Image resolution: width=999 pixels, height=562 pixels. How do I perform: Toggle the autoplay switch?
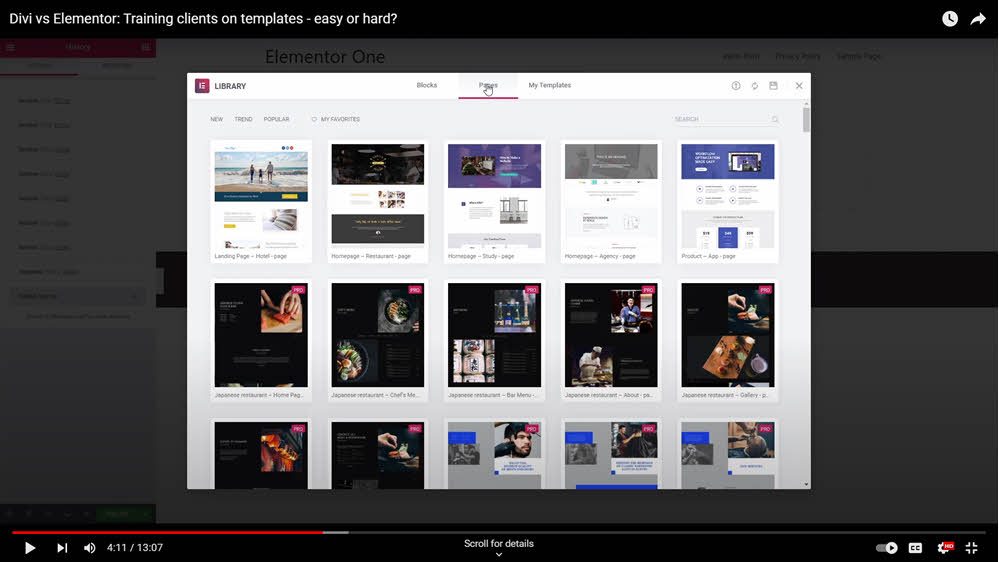(x=886, y=548)
